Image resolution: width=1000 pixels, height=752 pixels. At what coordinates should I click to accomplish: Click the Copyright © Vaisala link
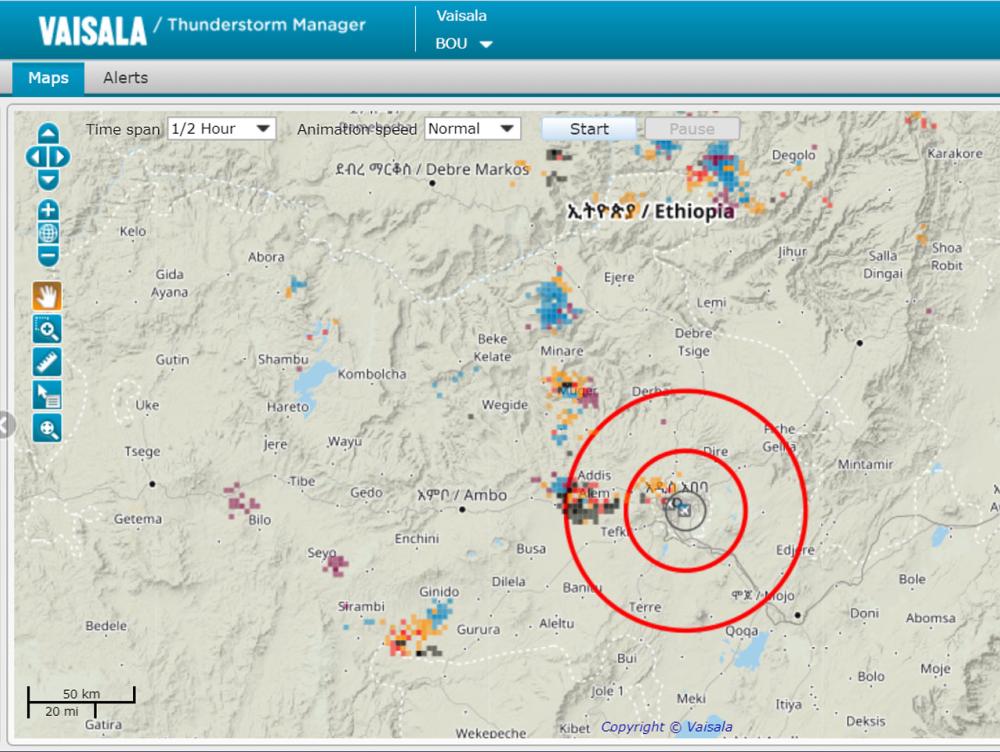(666, 727)
